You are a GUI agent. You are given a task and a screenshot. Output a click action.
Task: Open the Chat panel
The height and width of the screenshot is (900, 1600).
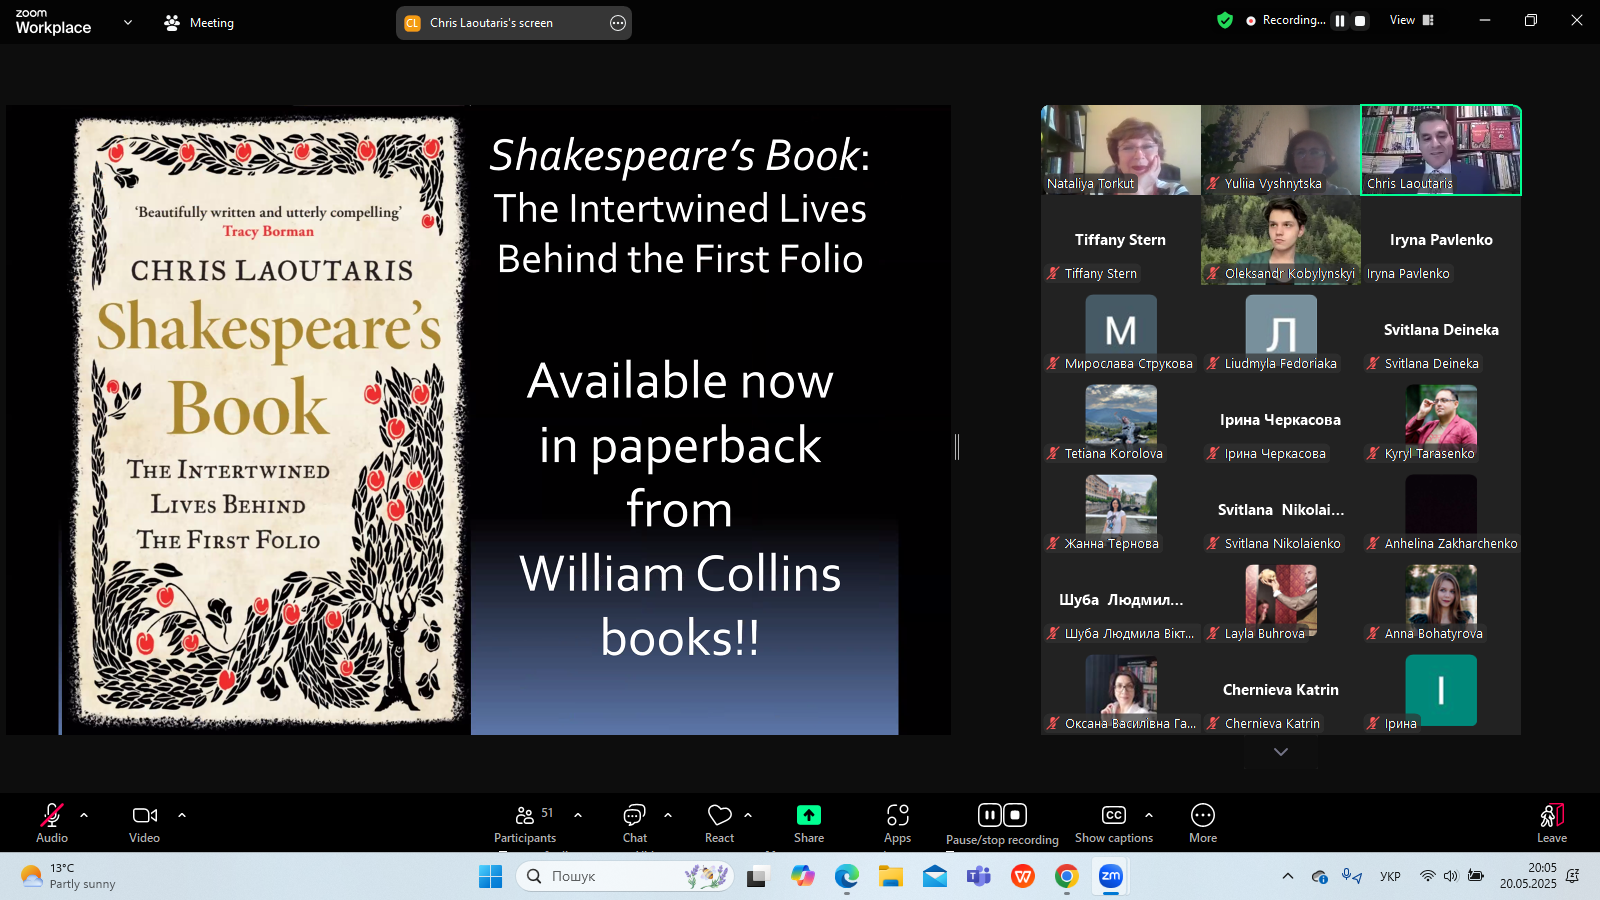pos(635,823)
